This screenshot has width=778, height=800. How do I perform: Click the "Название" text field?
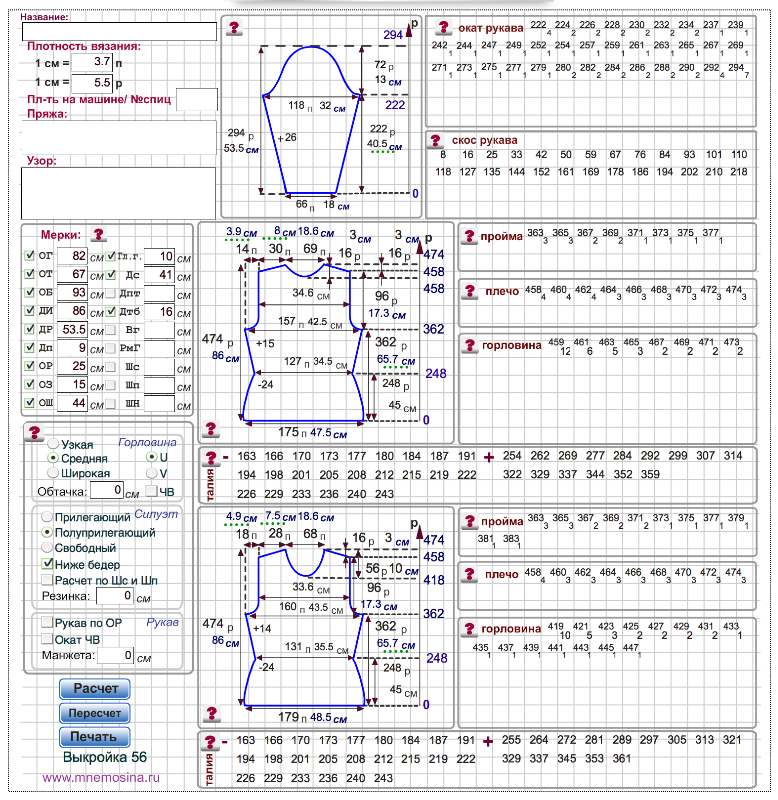click(x=119, y=31)
